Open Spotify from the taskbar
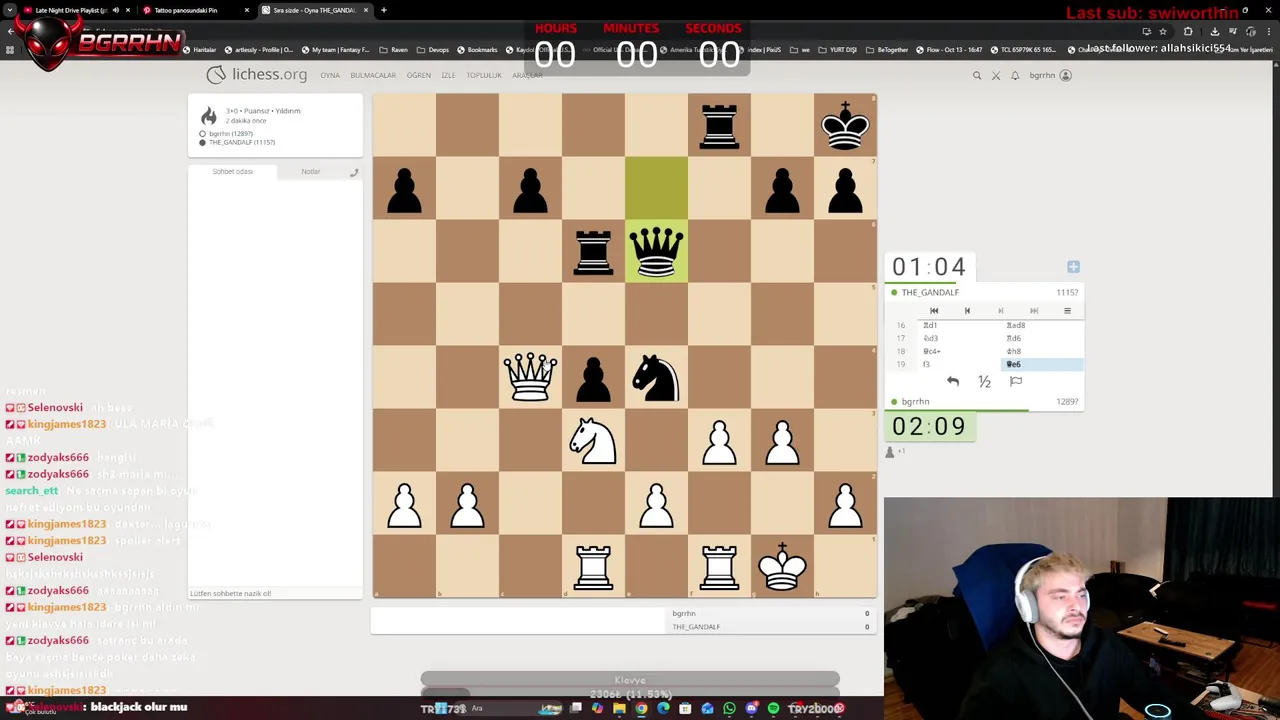This screenshot has width=1280, height=720. click(773, 709)
